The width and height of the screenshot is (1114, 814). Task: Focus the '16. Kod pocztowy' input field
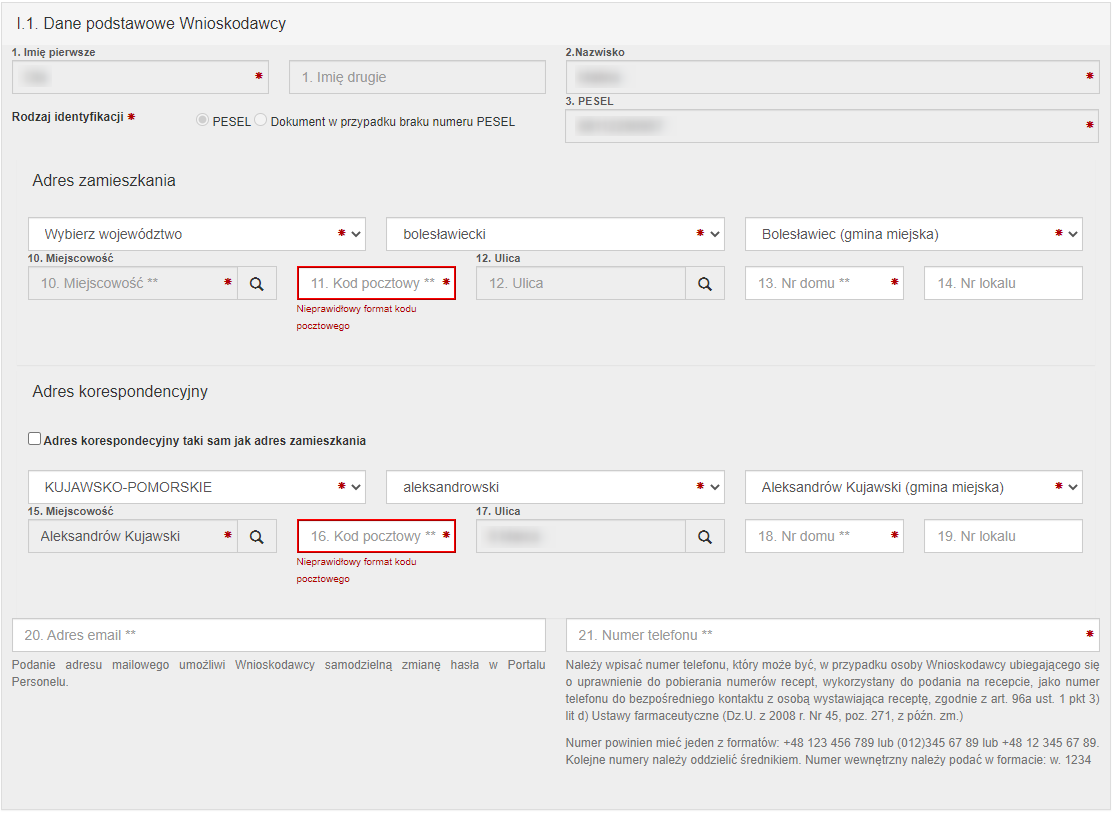click(x=372, y=537)
